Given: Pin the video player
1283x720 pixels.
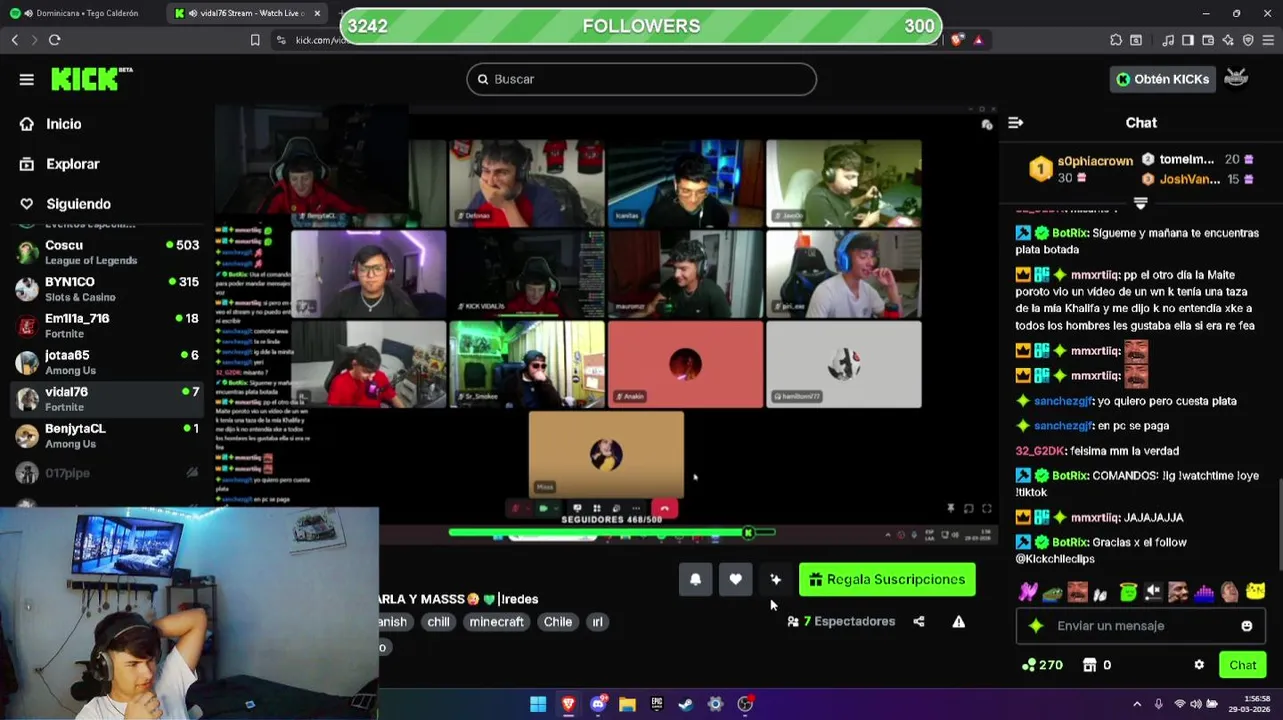Looking at the screenshot, I should click(x=950, y=508).
